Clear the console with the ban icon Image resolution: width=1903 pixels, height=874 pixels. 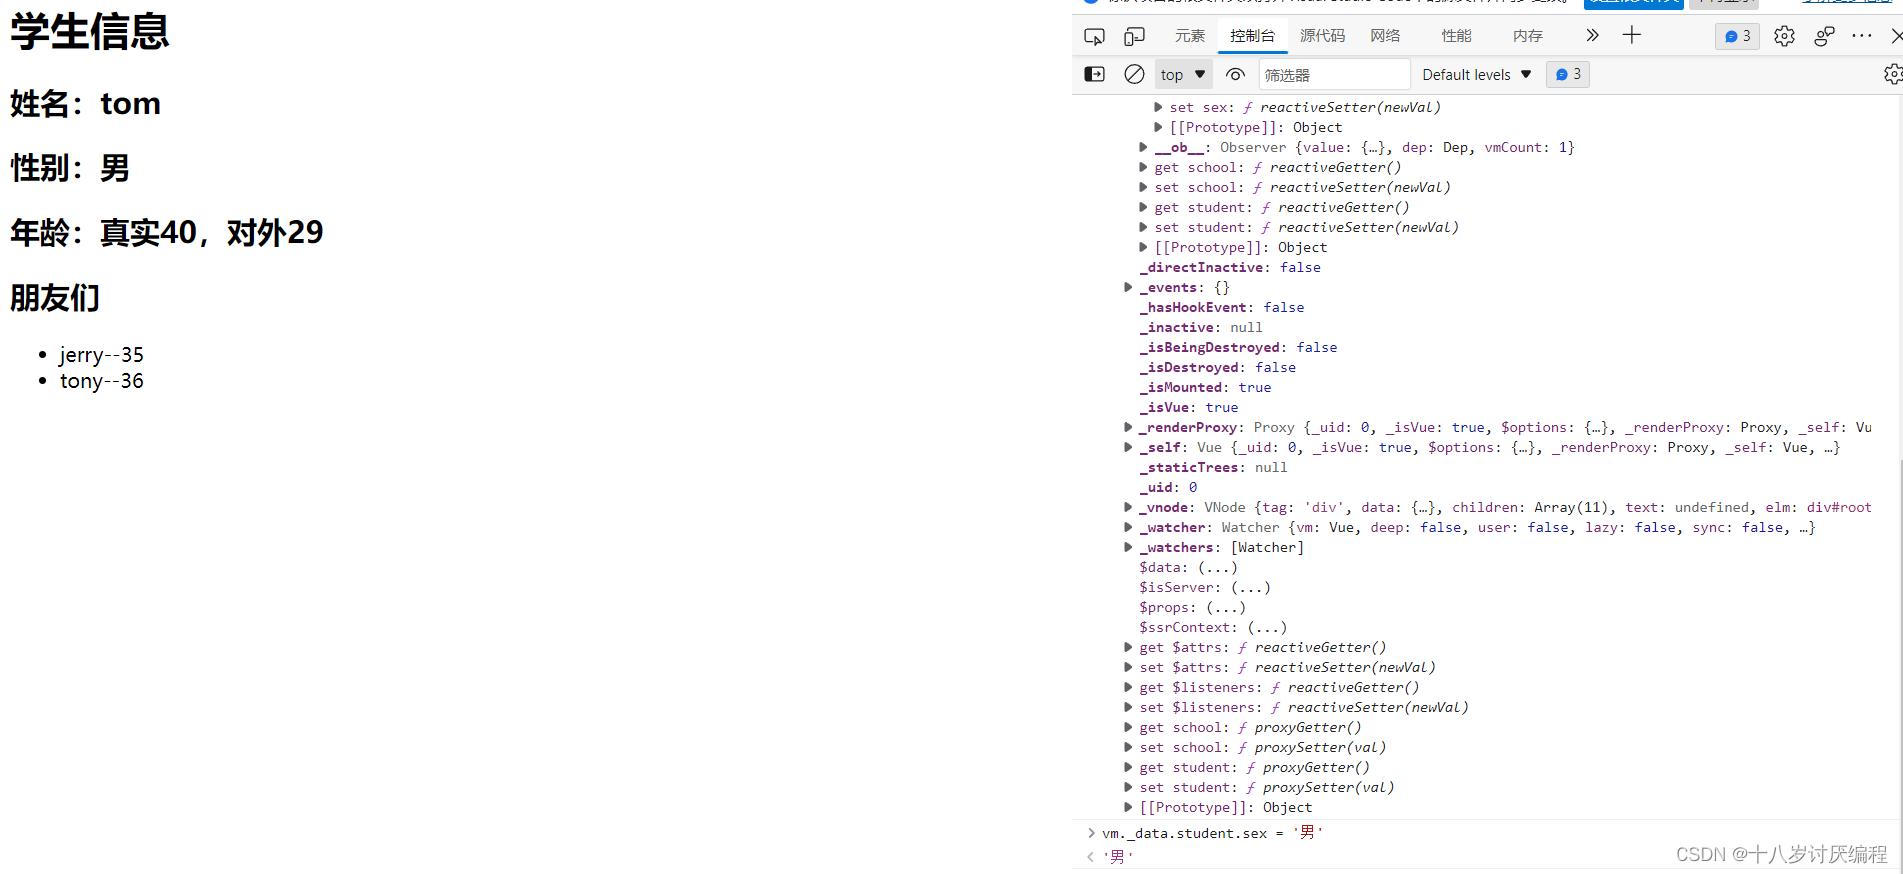1134,74
